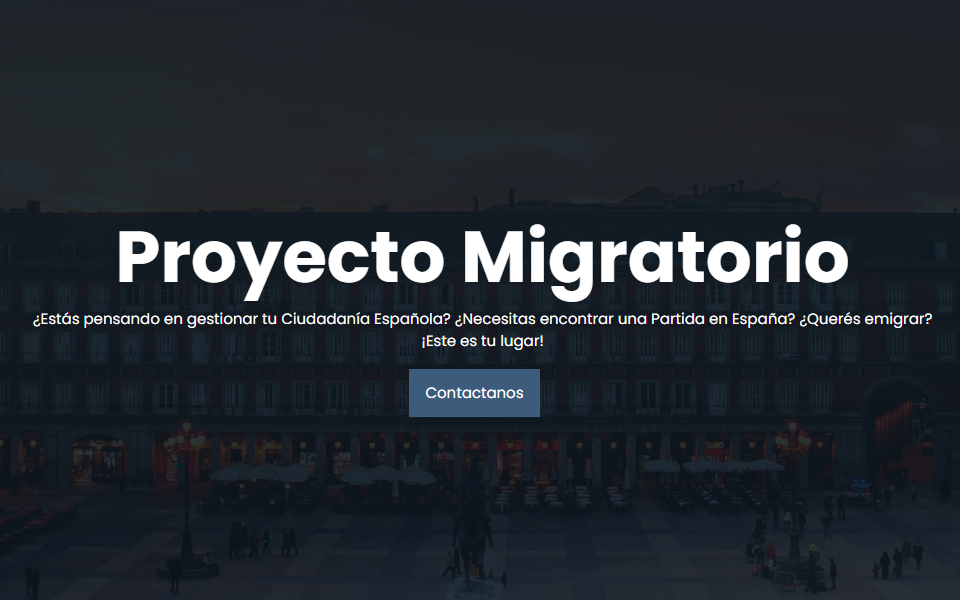Click the left ornate street lamp post
The width and height of the screenshot is (960, 600).
(185, 490)
